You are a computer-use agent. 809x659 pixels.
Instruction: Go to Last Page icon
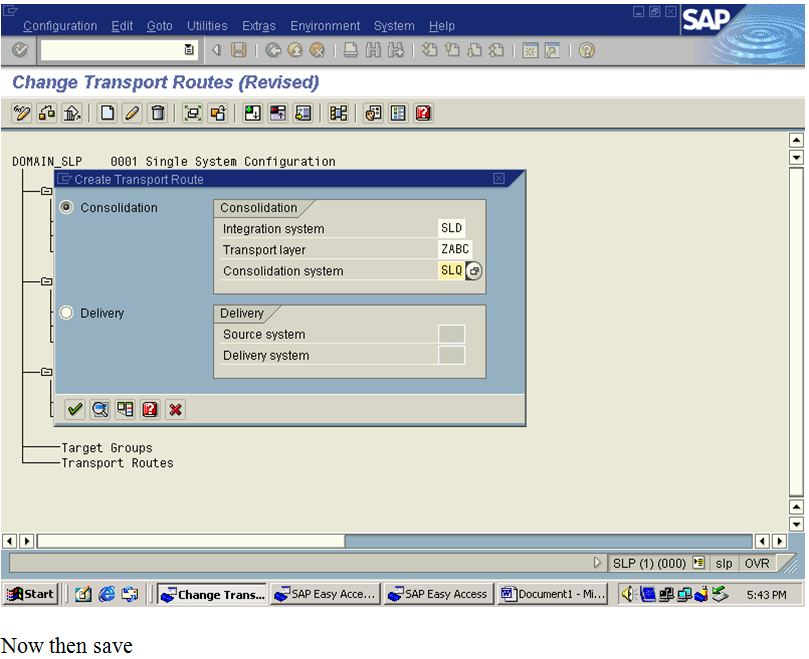tap(496, 50)
